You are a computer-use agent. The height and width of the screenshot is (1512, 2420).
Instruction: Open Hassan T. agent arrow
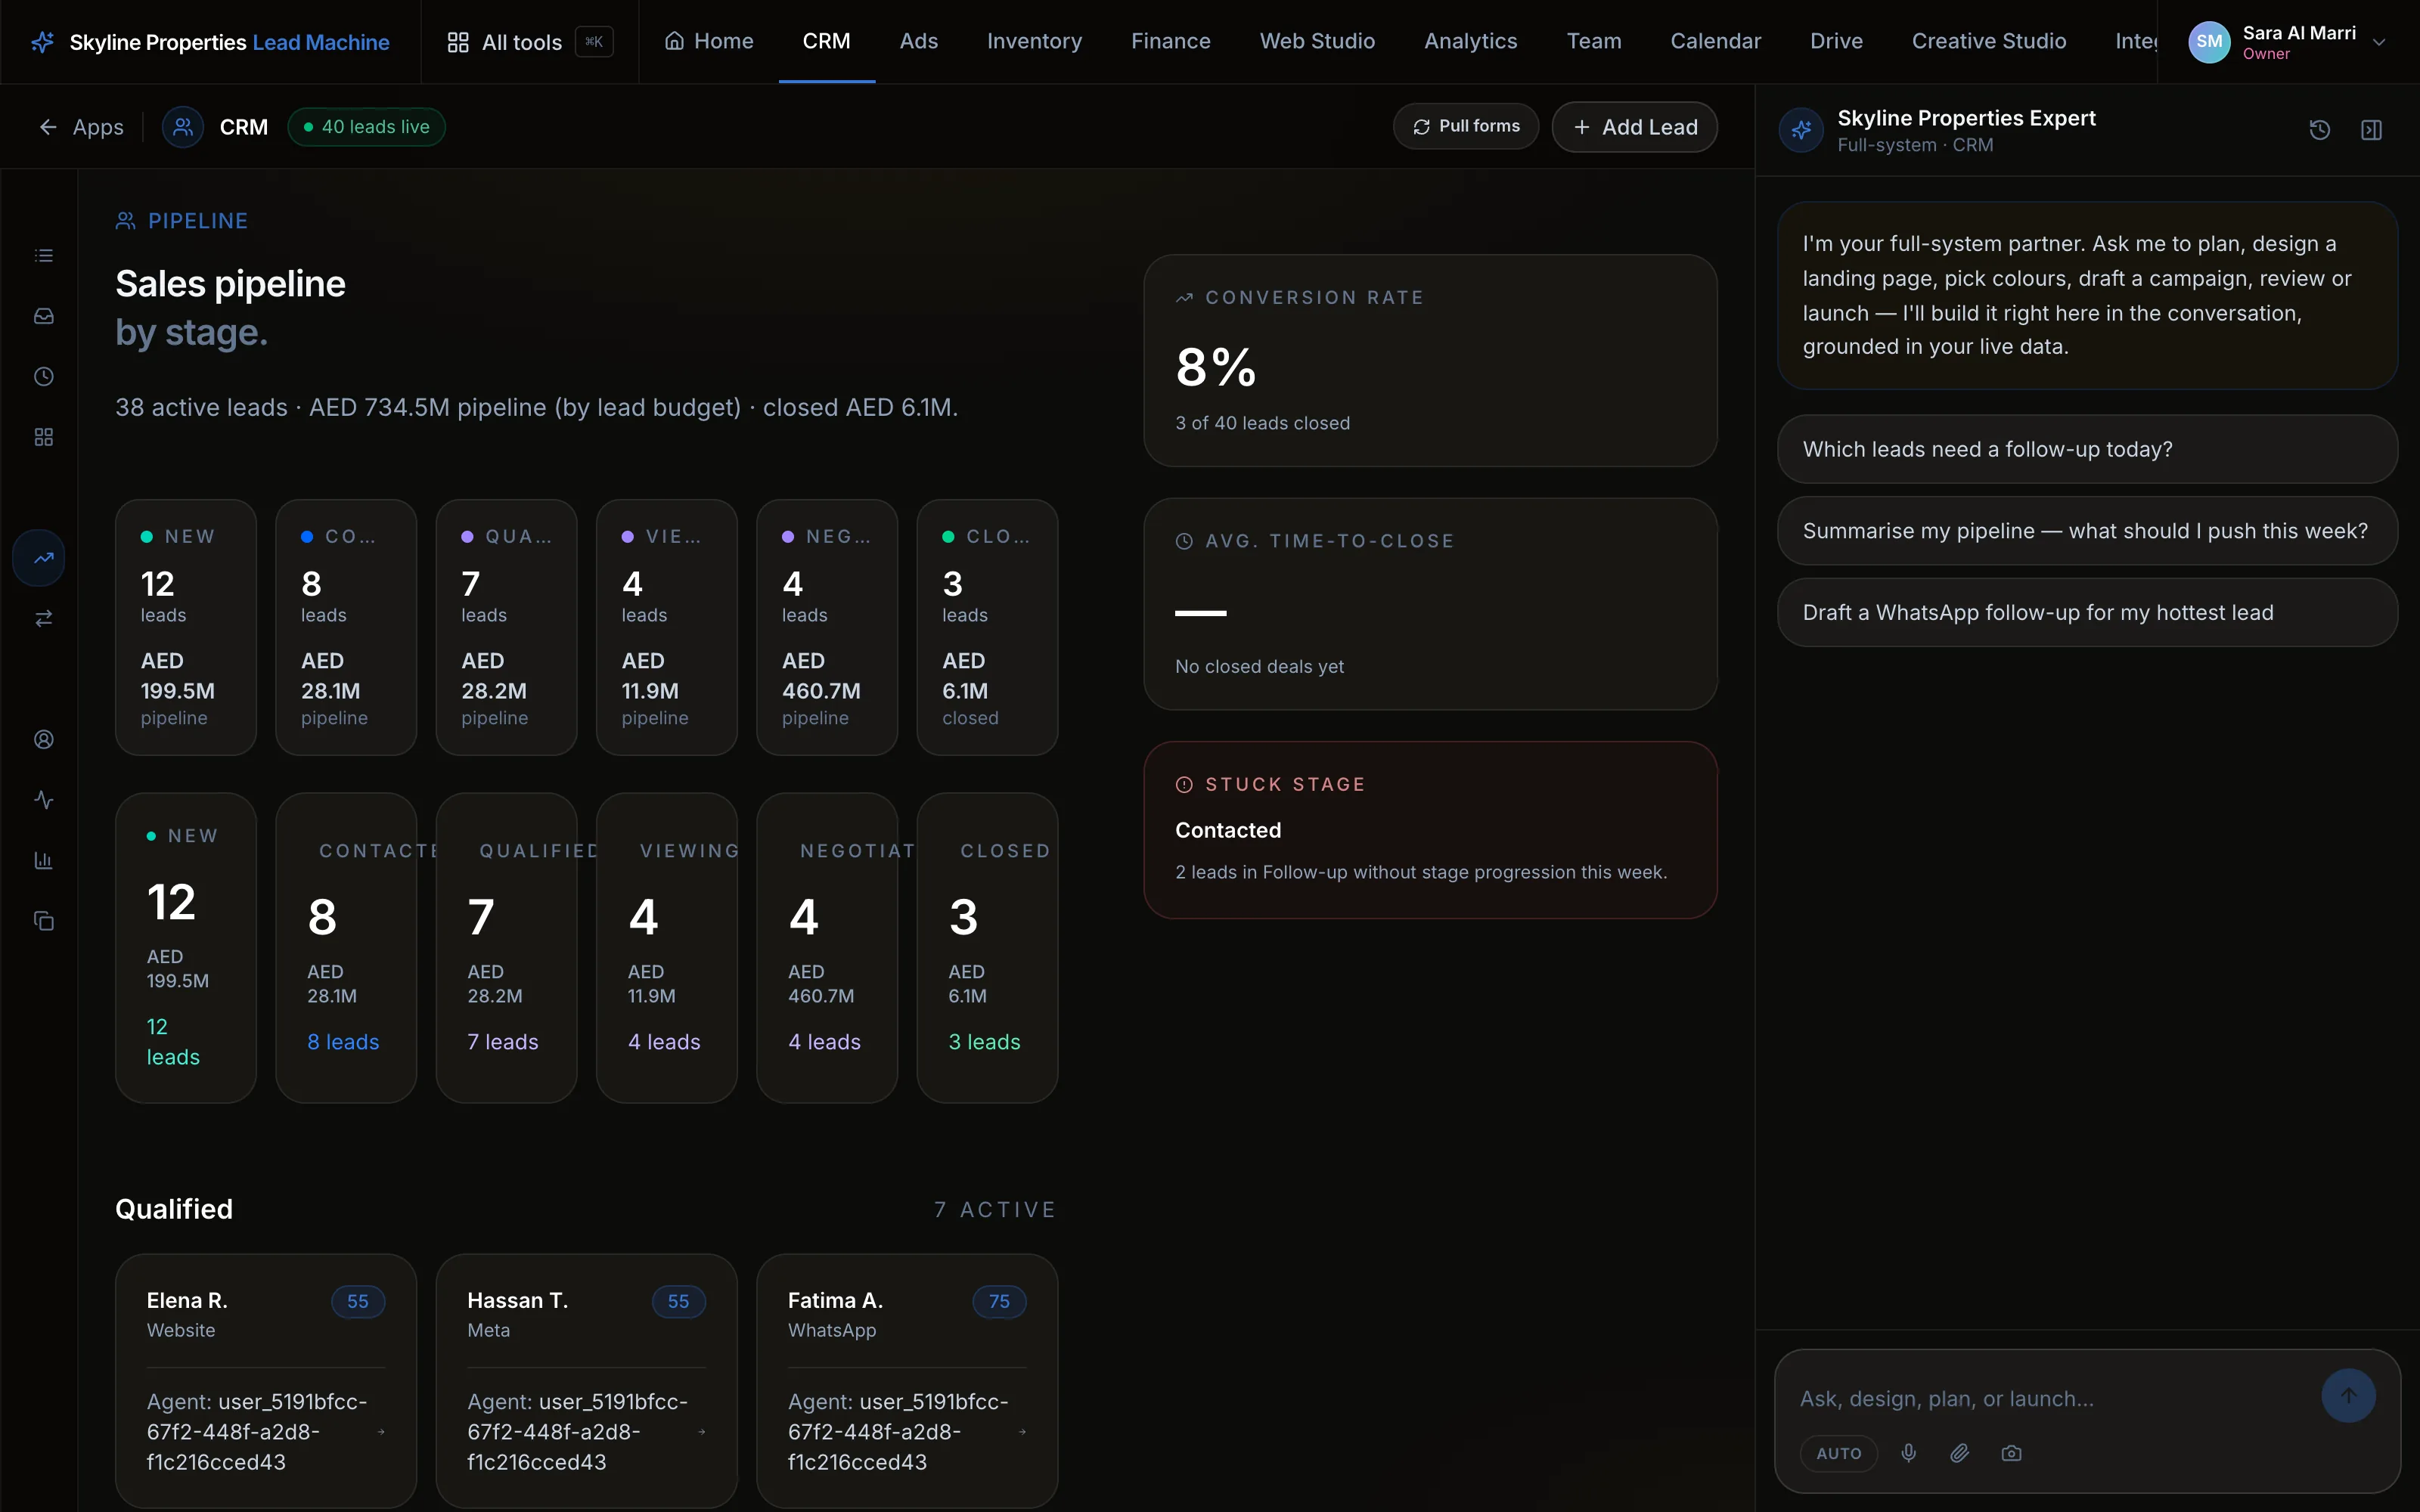pos(702,1432)
